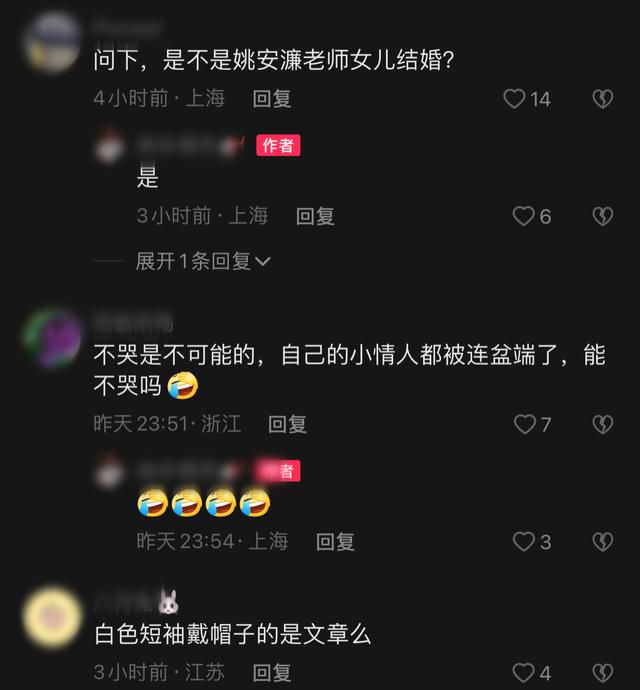Screen dimensions: 640x690
Task: Expand 展开1条回复 hidden replies
Action: point(203,261)
